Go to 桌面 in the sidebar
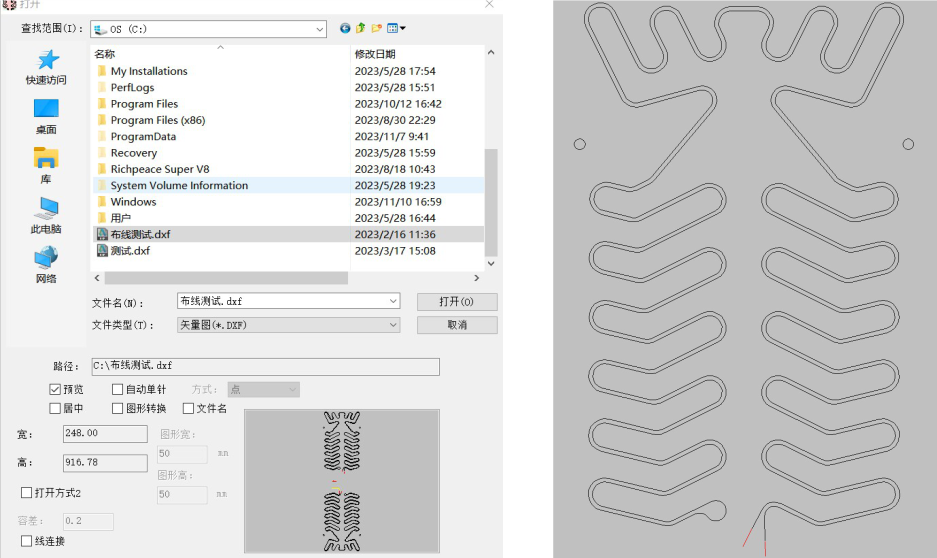 pyautogui.click(x=46, y=117)
